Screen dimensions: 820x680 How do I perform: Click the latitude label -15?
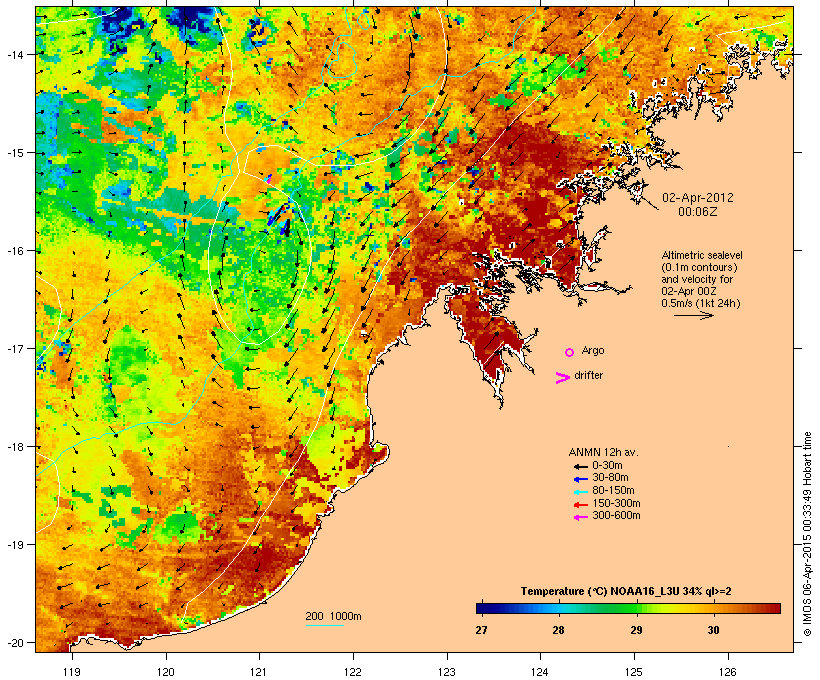pyautogui.click(x=14, y=153)
